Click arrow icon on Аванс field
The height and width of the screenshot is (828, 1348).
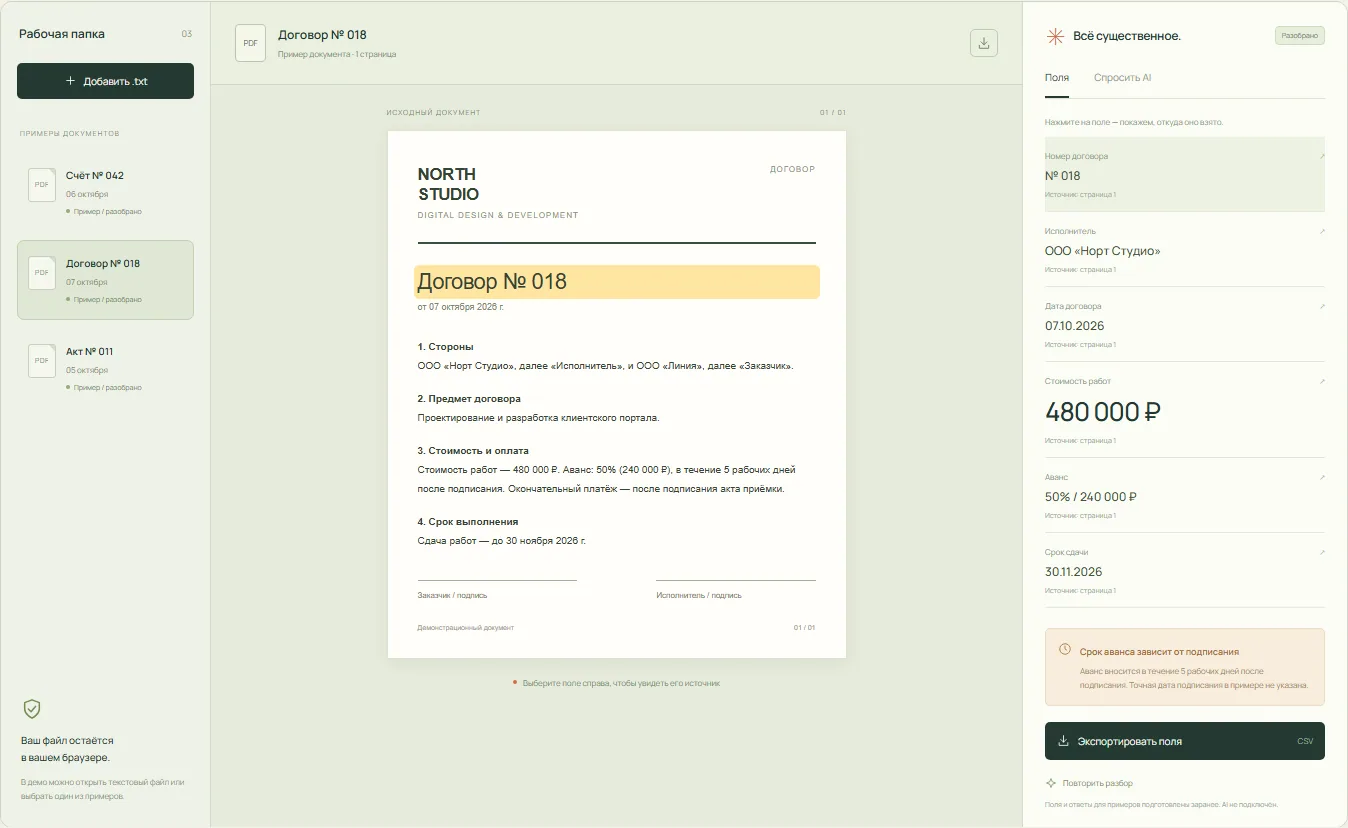pyautogui.click(x=1322, y=477)
